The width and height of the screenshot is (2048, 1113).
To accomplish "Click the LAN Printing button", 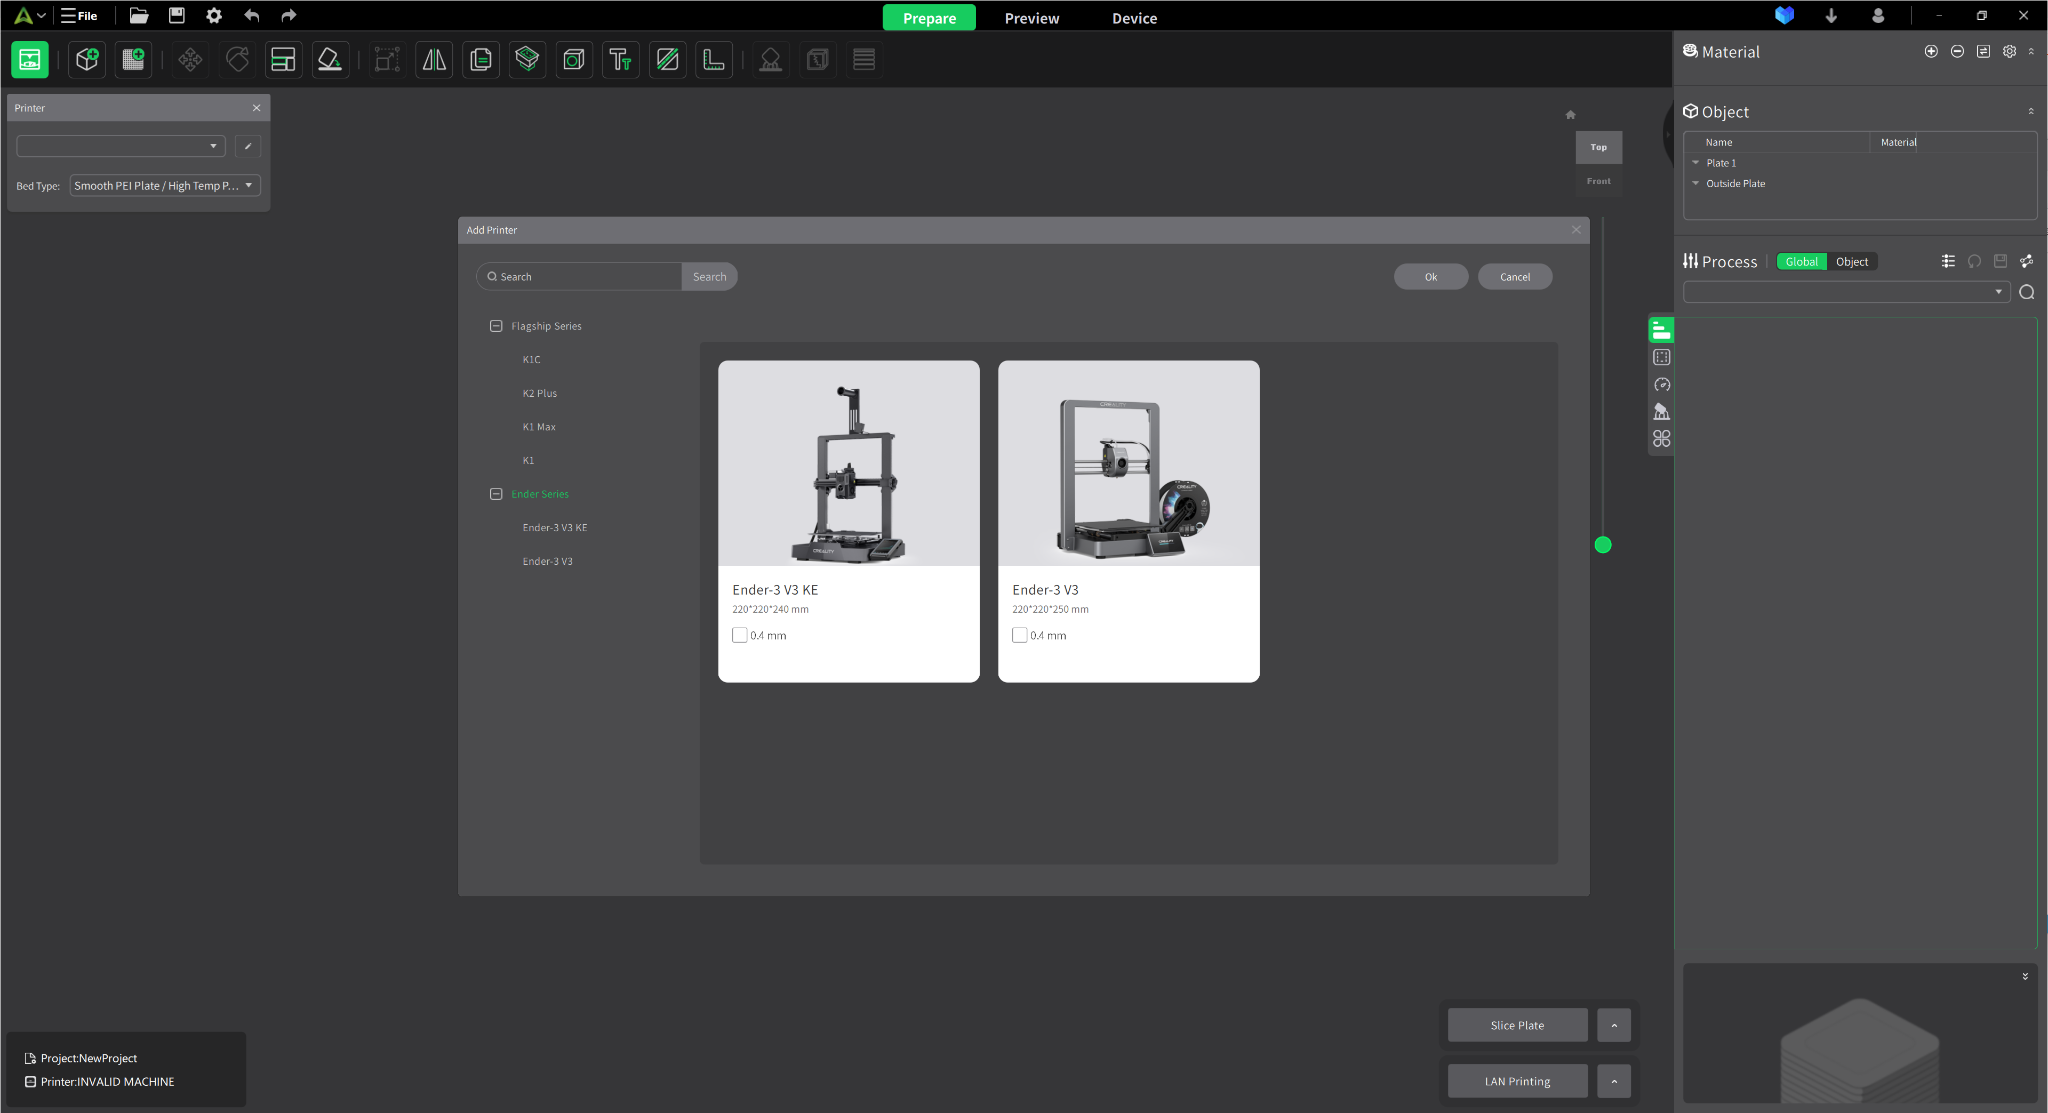I will point(1517,1081).
